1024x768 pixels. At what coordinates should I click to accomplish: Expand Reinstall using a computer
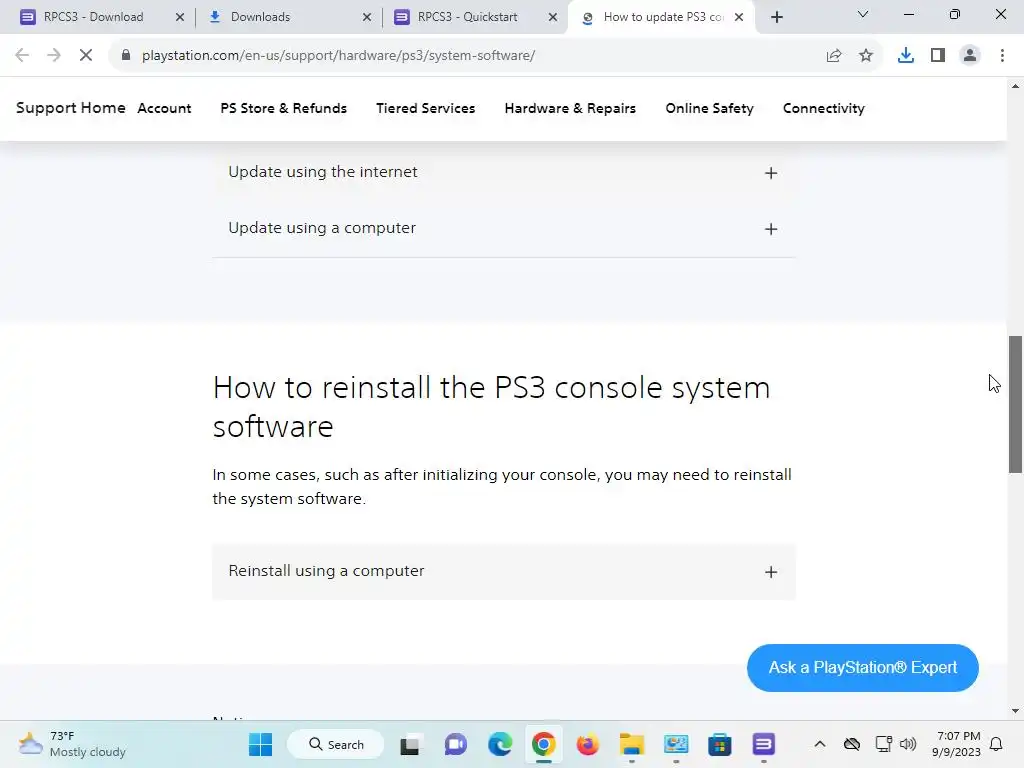pyautogui.click(x=504, y=571)
